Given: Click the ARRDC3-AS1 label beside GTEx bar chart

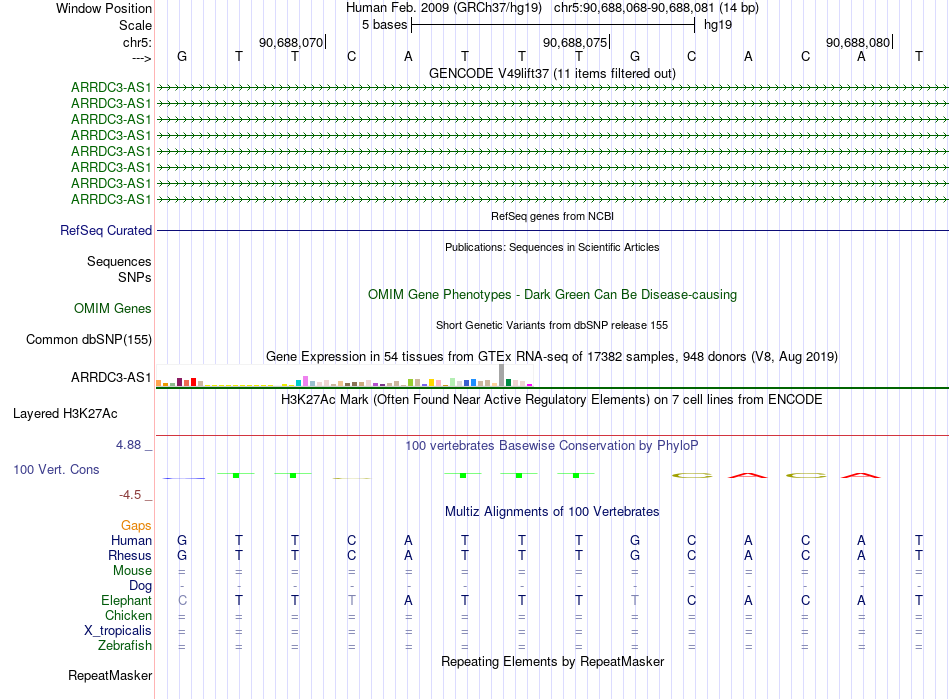Looking at the screenshot, I should click(111, 377).
